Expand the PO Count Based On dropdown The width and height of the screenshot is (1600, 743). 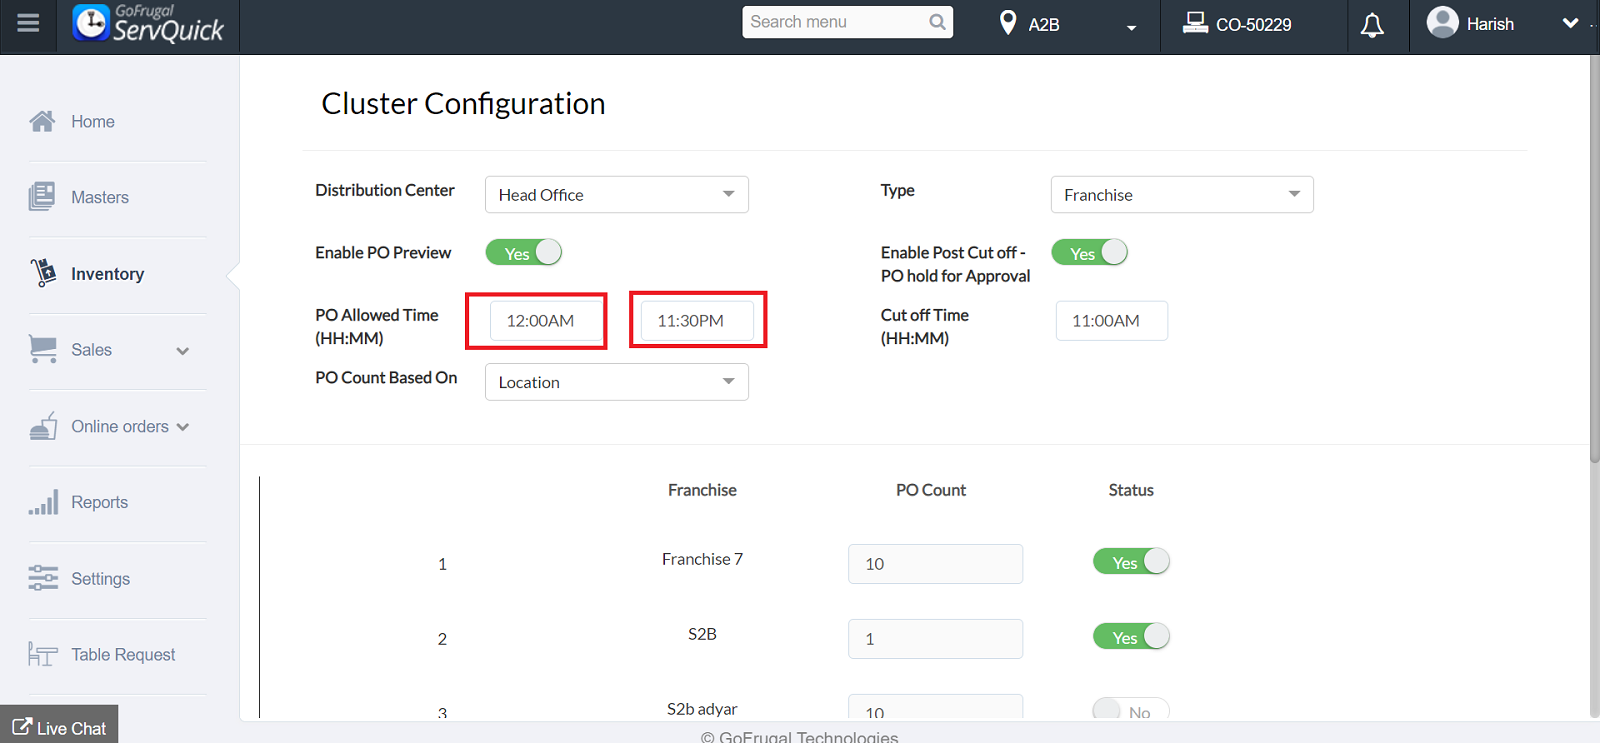pos(616,382)
